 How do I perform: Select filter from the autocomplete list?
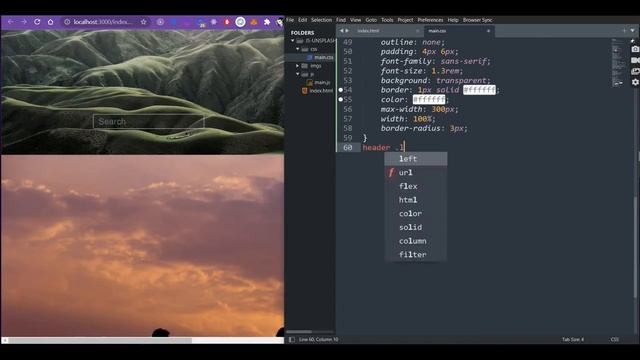(416, 255)
